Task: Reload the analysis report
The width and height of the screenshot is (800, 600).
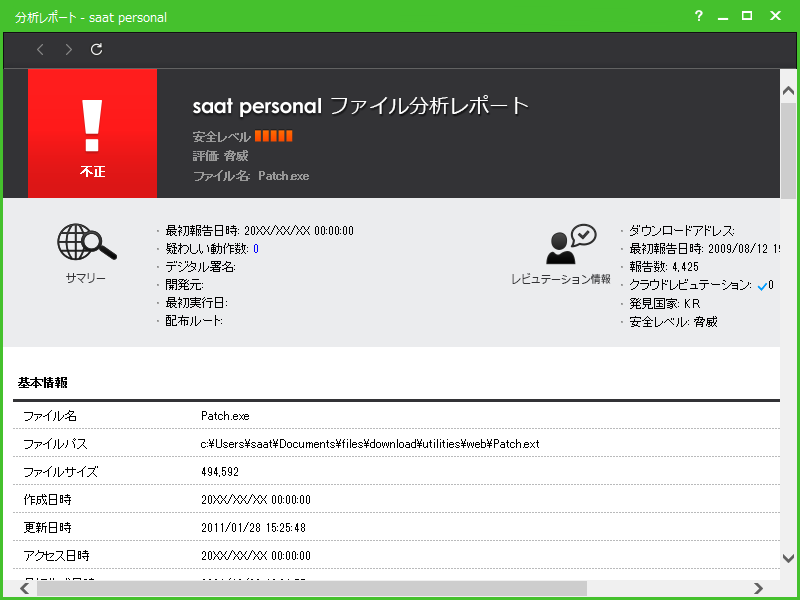Action: 96,49
